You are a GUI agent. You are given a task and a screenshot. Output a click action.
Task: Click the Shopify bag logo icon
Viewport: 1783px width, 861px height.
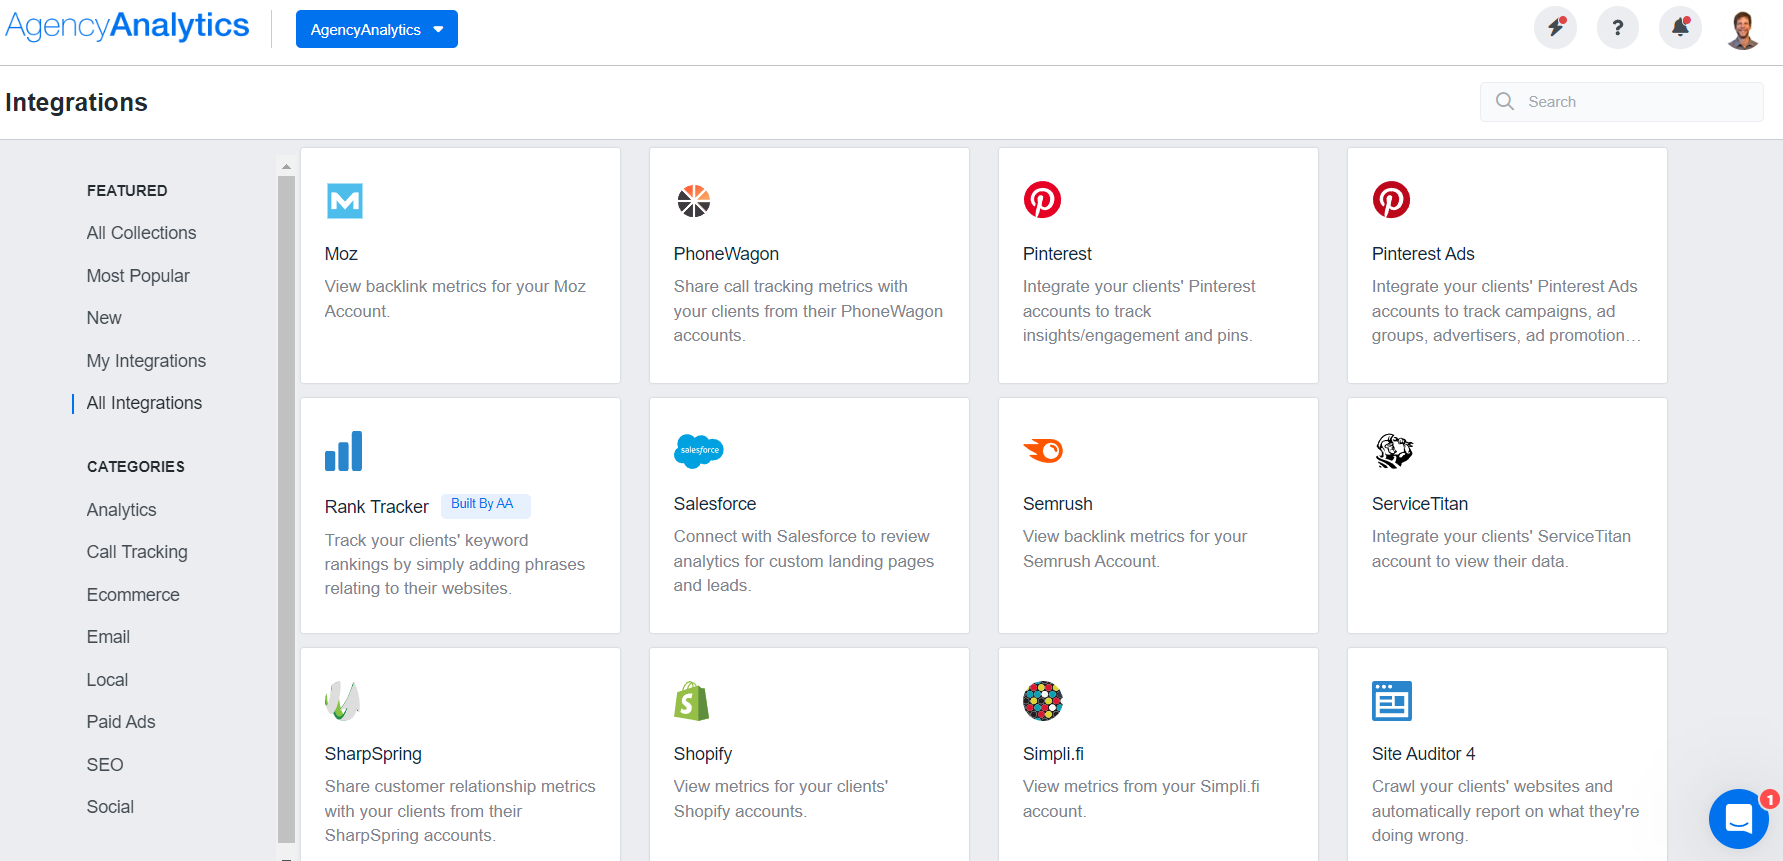[692, 701]
